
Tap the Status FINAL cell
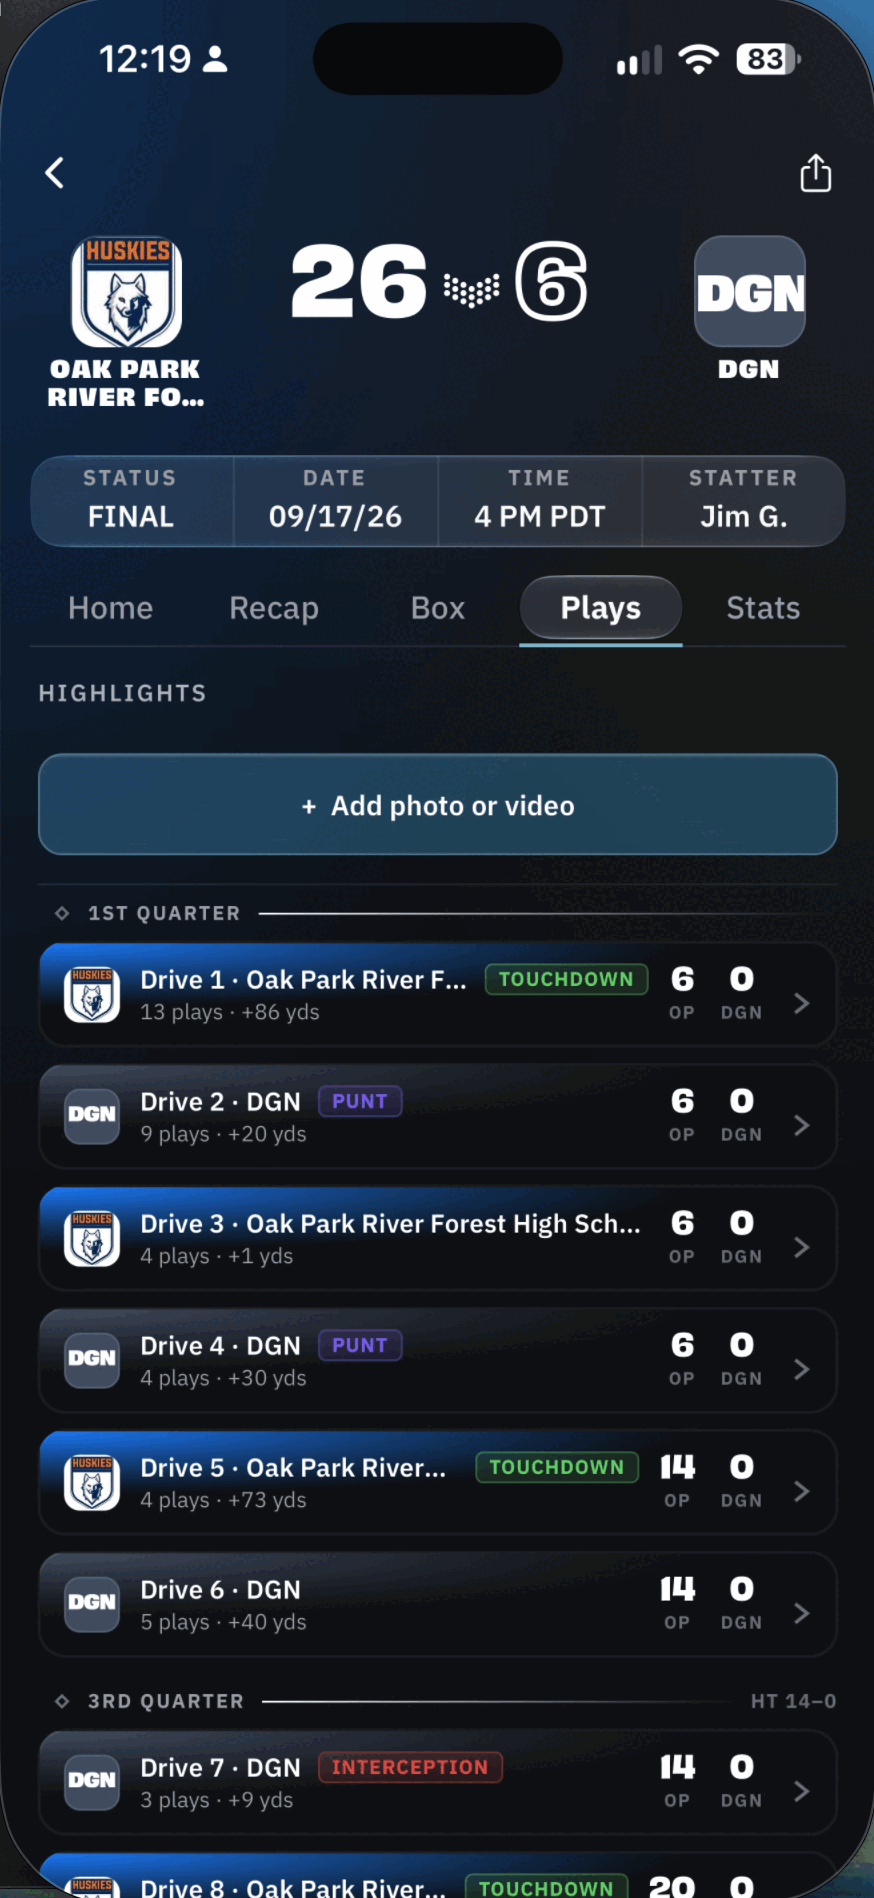point(131,500)
